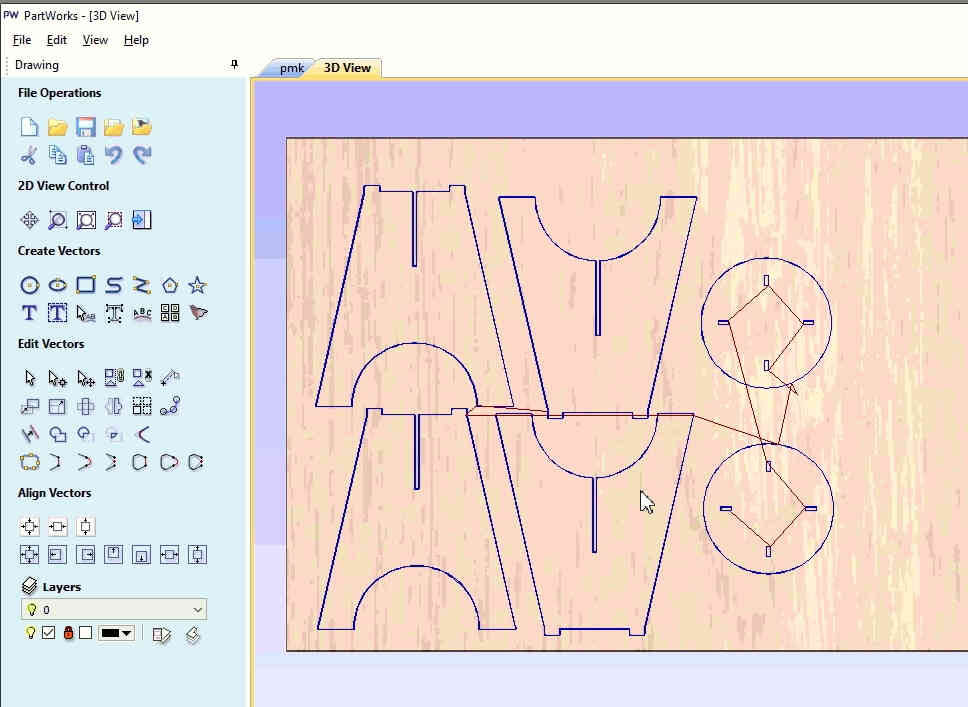Create a new file
The height and width of the screenshot is (707, 968).
click(x=29, y=127)
